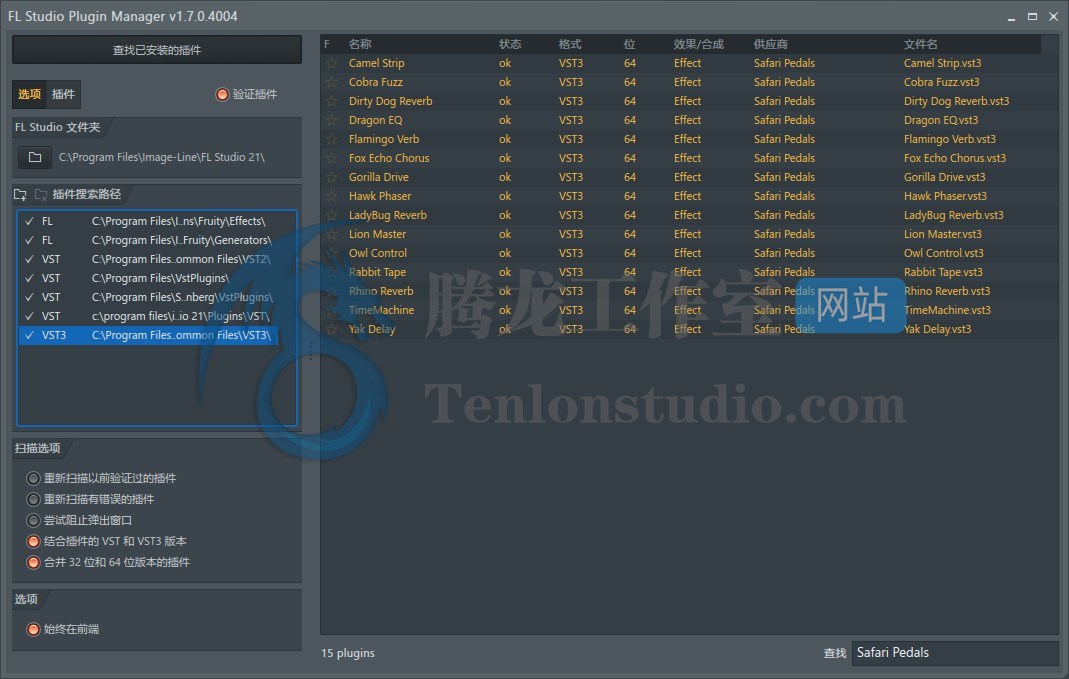Select the FL Studio 21 Plugins\VST path row
The height and width of the screenshot is (679, 1069).
pos(149,316)
